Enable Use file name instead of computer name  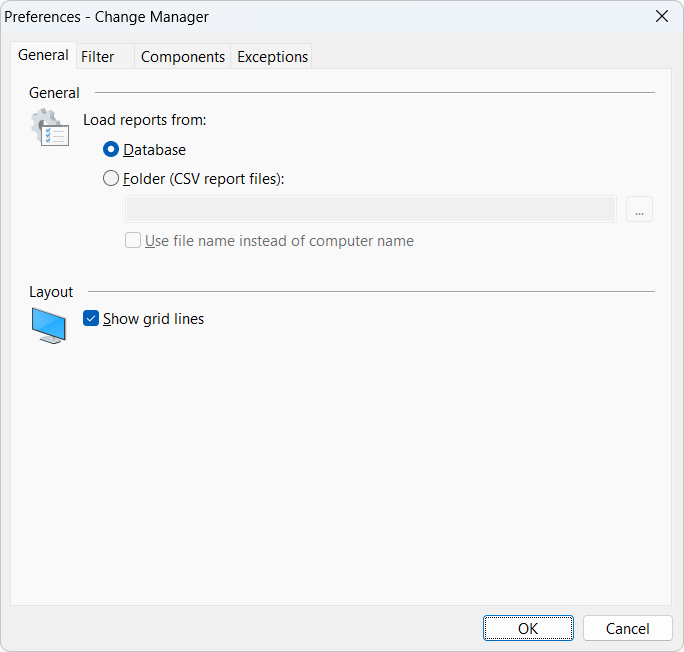click(133, 241)
